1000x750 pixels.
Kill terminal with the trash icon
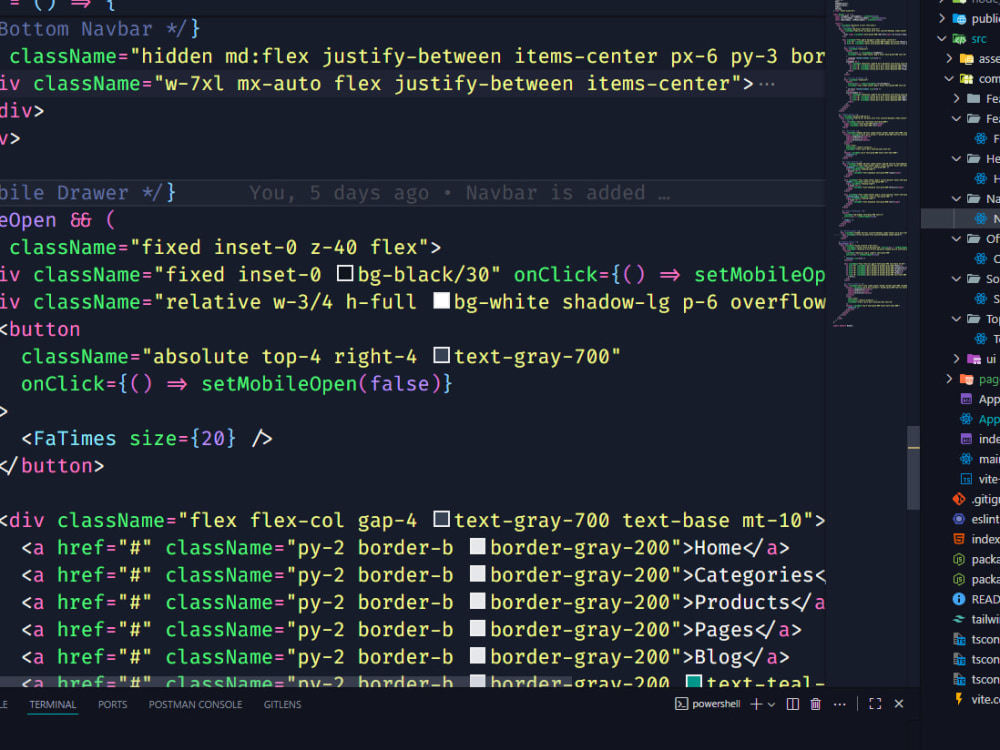point(816,704)
